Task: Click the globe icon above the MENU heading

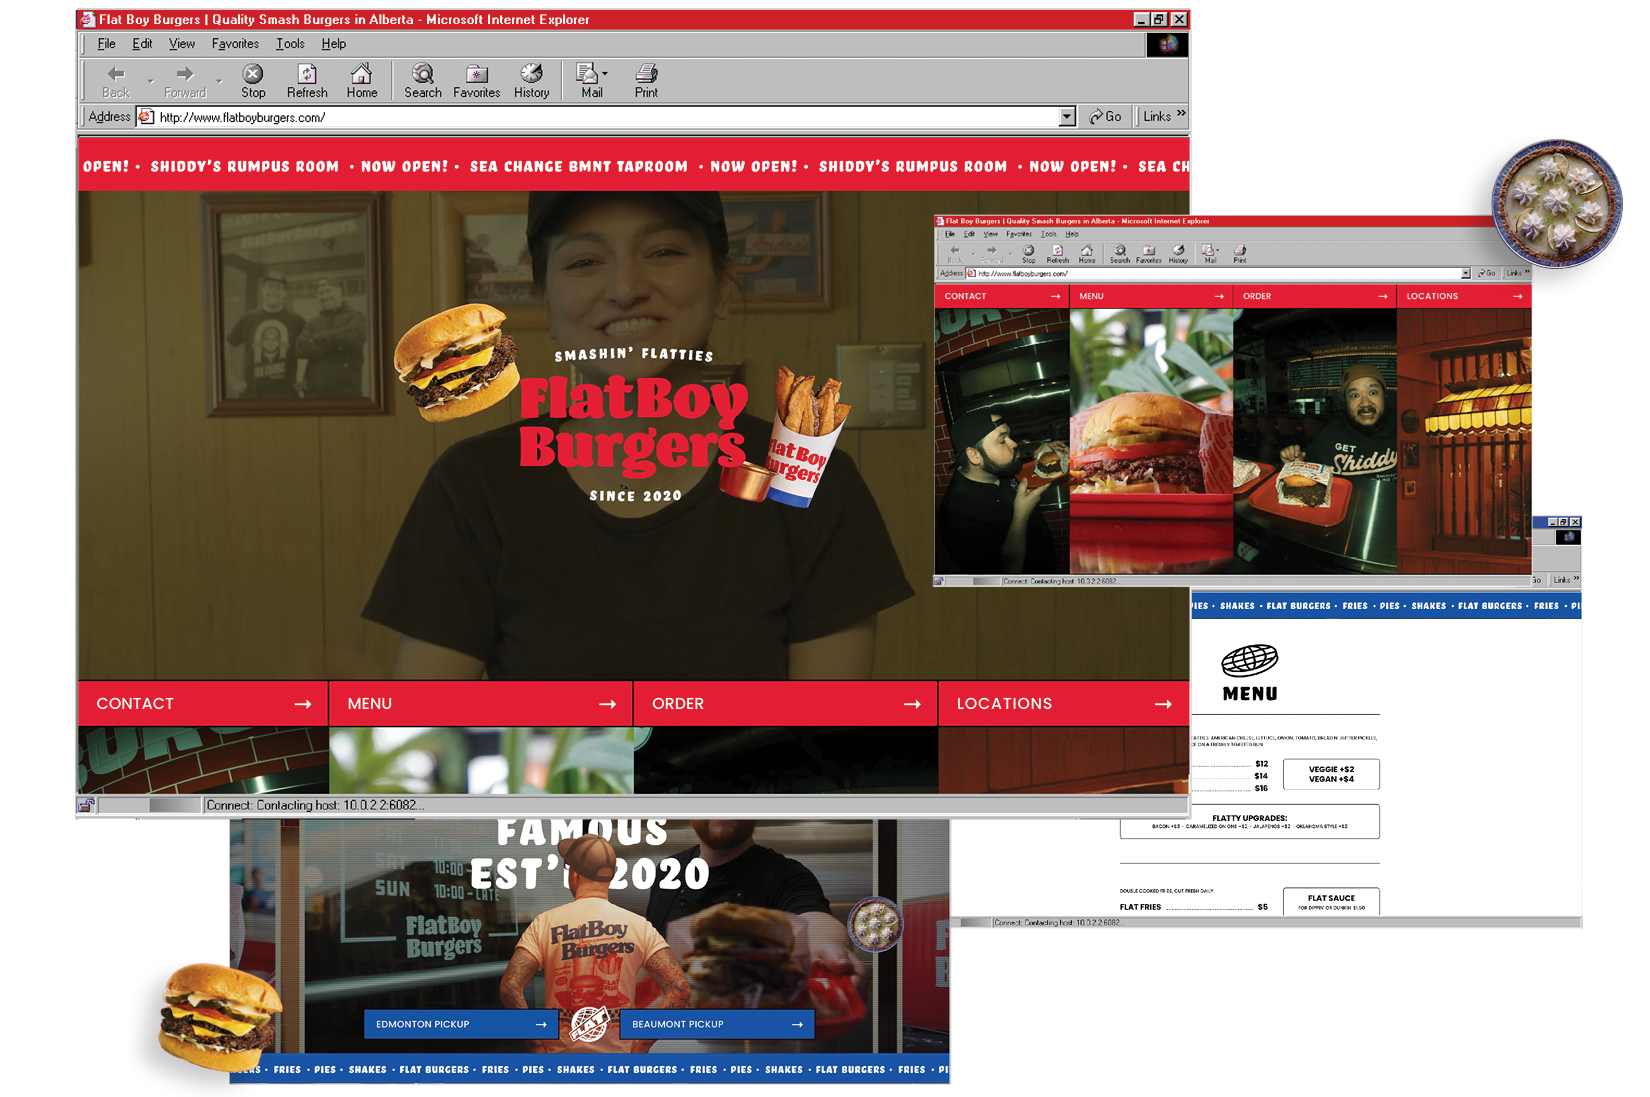Action: (x=1250, y=660)
